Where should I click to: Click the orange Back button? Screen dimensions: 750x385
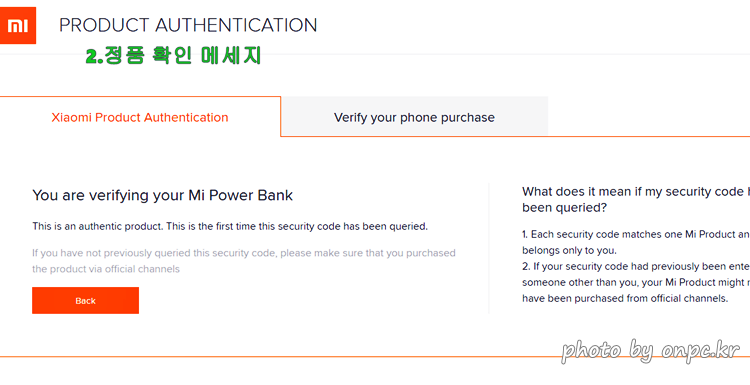coord(86,300)
